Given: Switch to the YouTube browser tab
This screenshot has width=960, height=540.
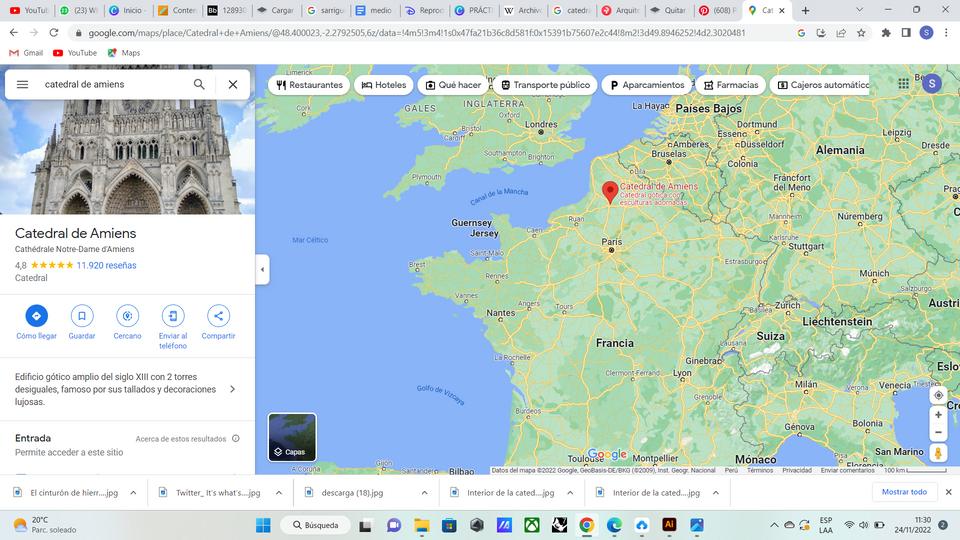Looking at the screenshot, I should pos(29,10).
